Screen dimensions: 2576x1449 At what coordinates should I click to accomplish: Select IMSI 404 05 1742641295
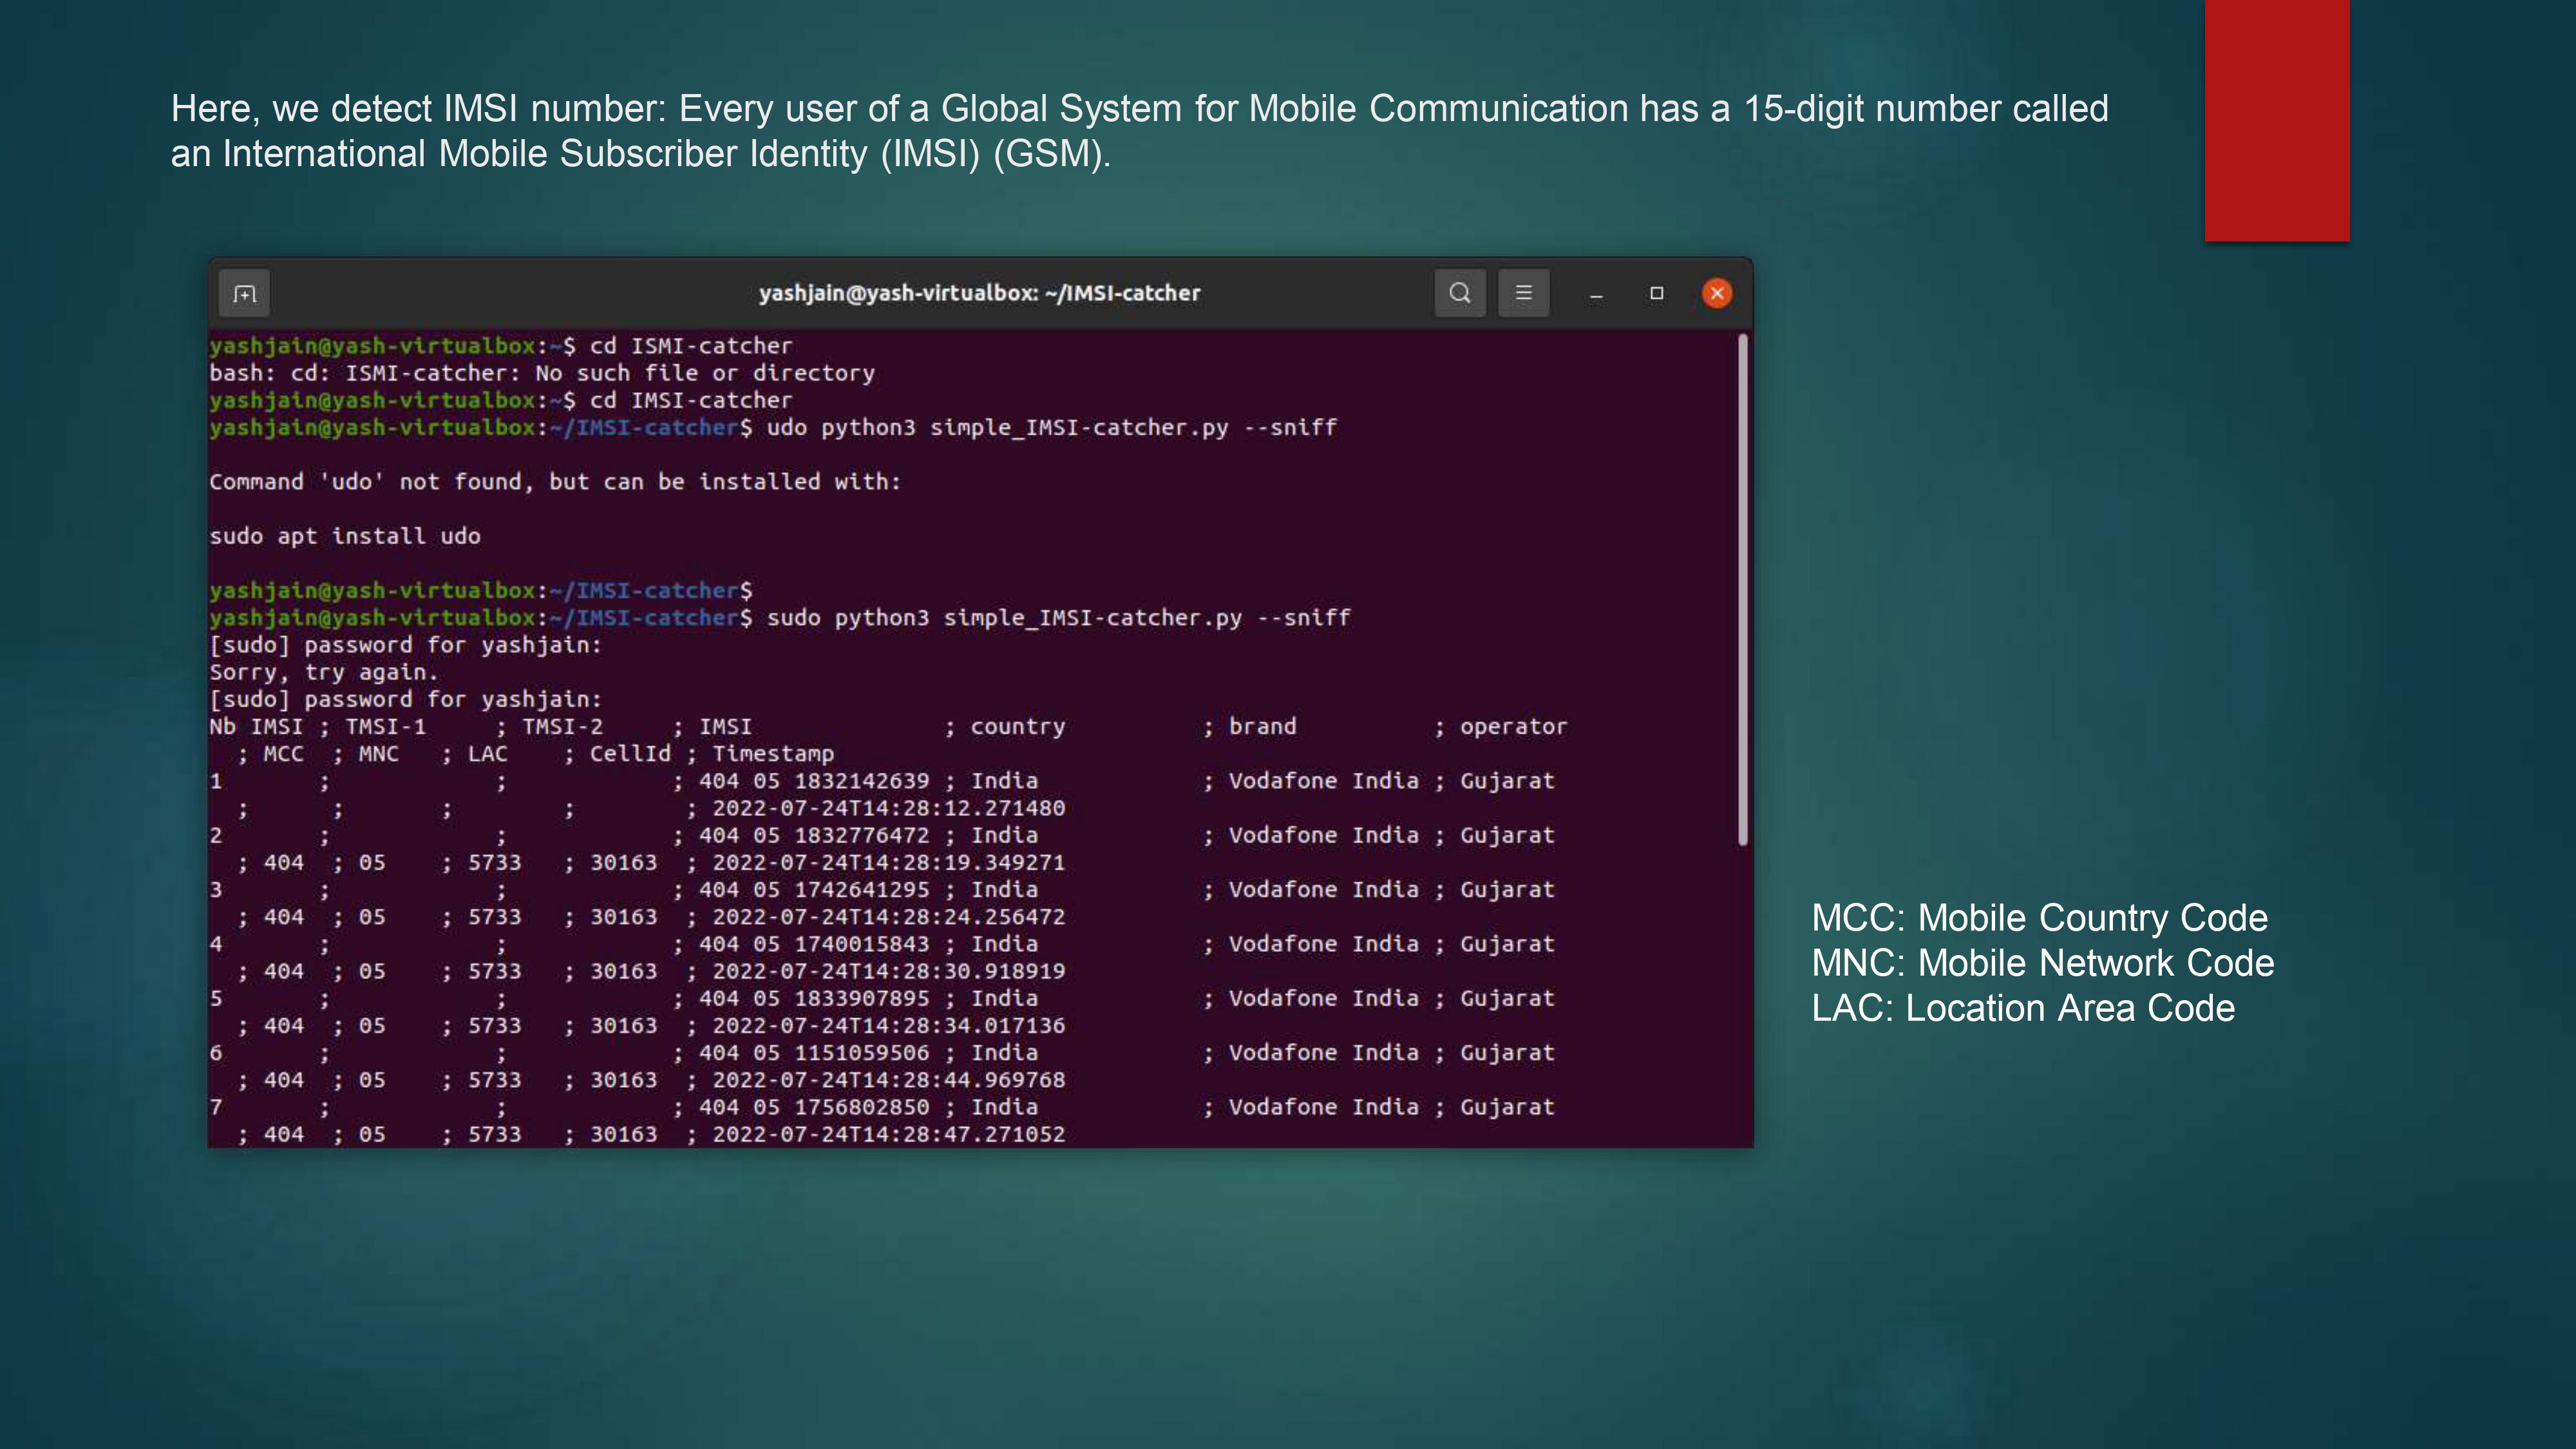pyautogui.click(x=814, y=890)
